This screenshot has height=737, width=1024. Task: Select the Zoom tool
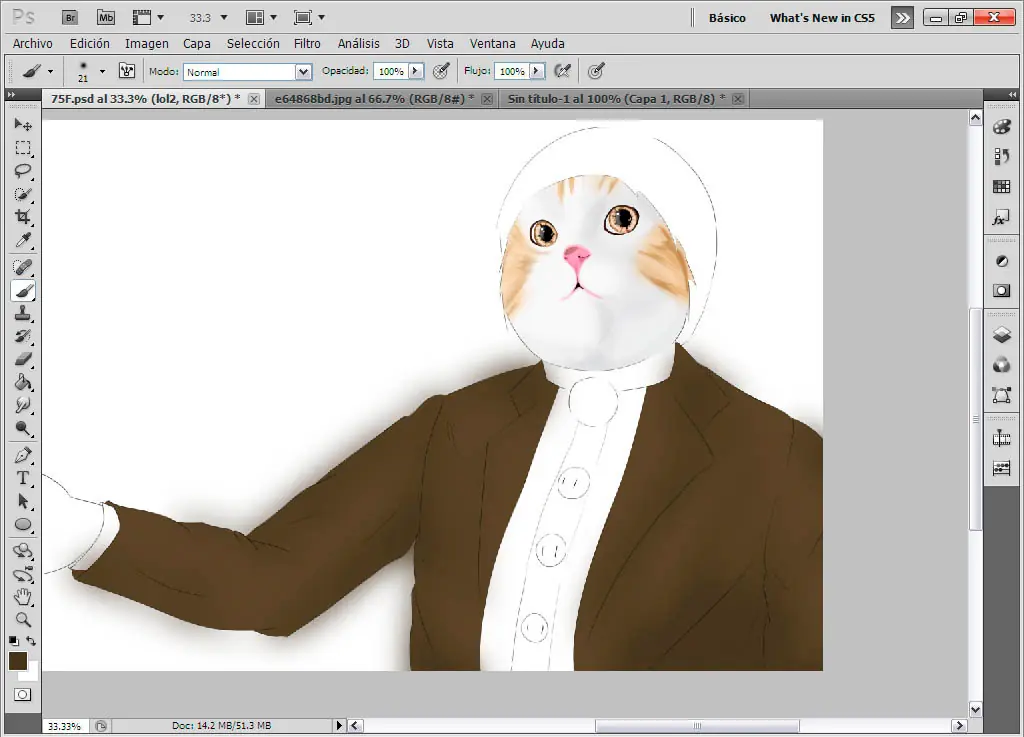(x=23, y=619)
